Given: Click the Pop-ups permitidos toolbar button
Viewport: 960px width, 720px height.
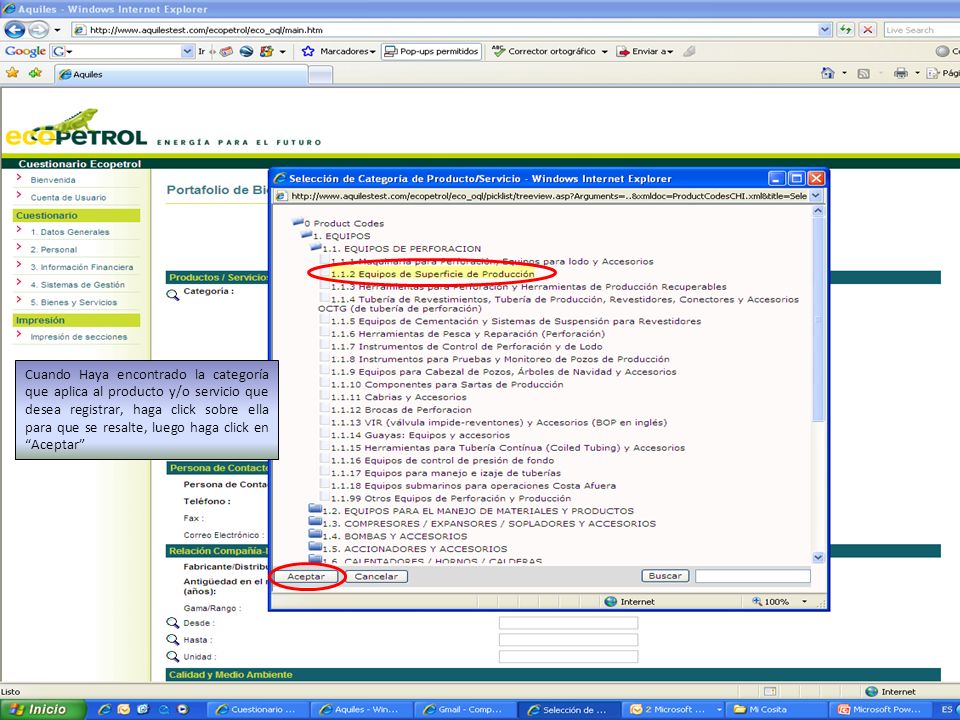Looking at the screenshot, I should click(x=432, y=51).
